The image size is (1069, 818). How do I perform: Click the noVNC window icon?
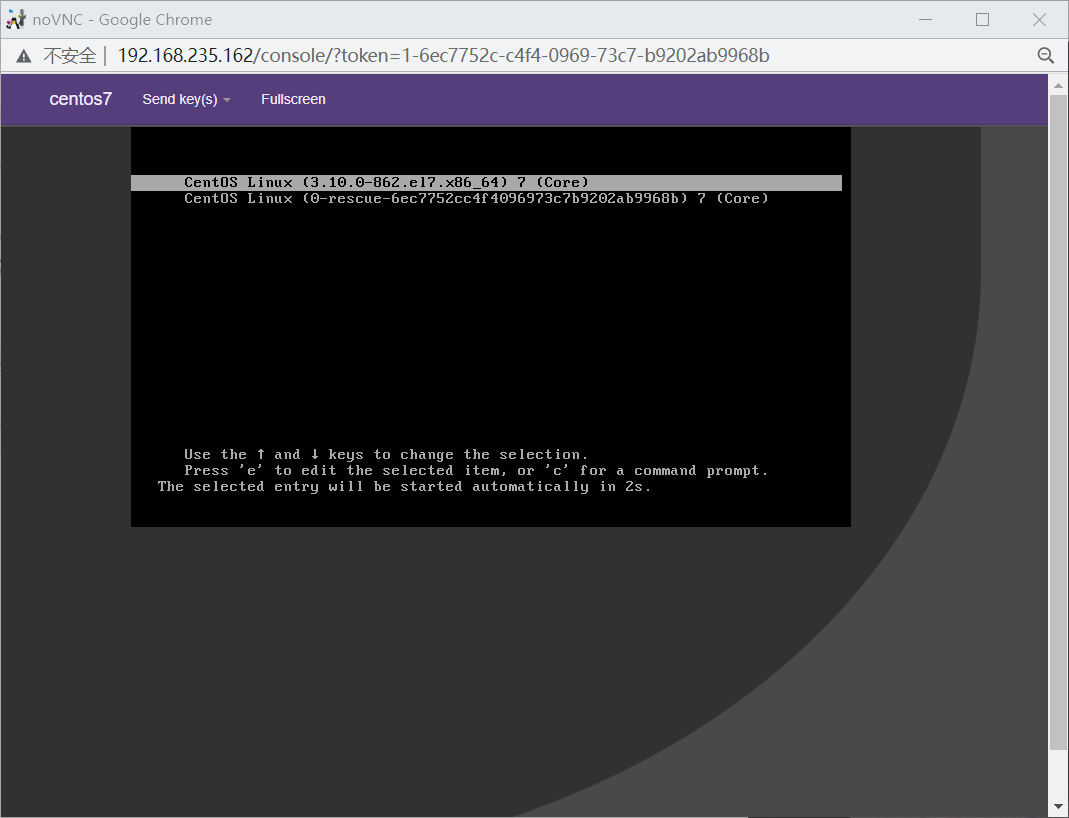pyautogui.click(x=16, y=20)
